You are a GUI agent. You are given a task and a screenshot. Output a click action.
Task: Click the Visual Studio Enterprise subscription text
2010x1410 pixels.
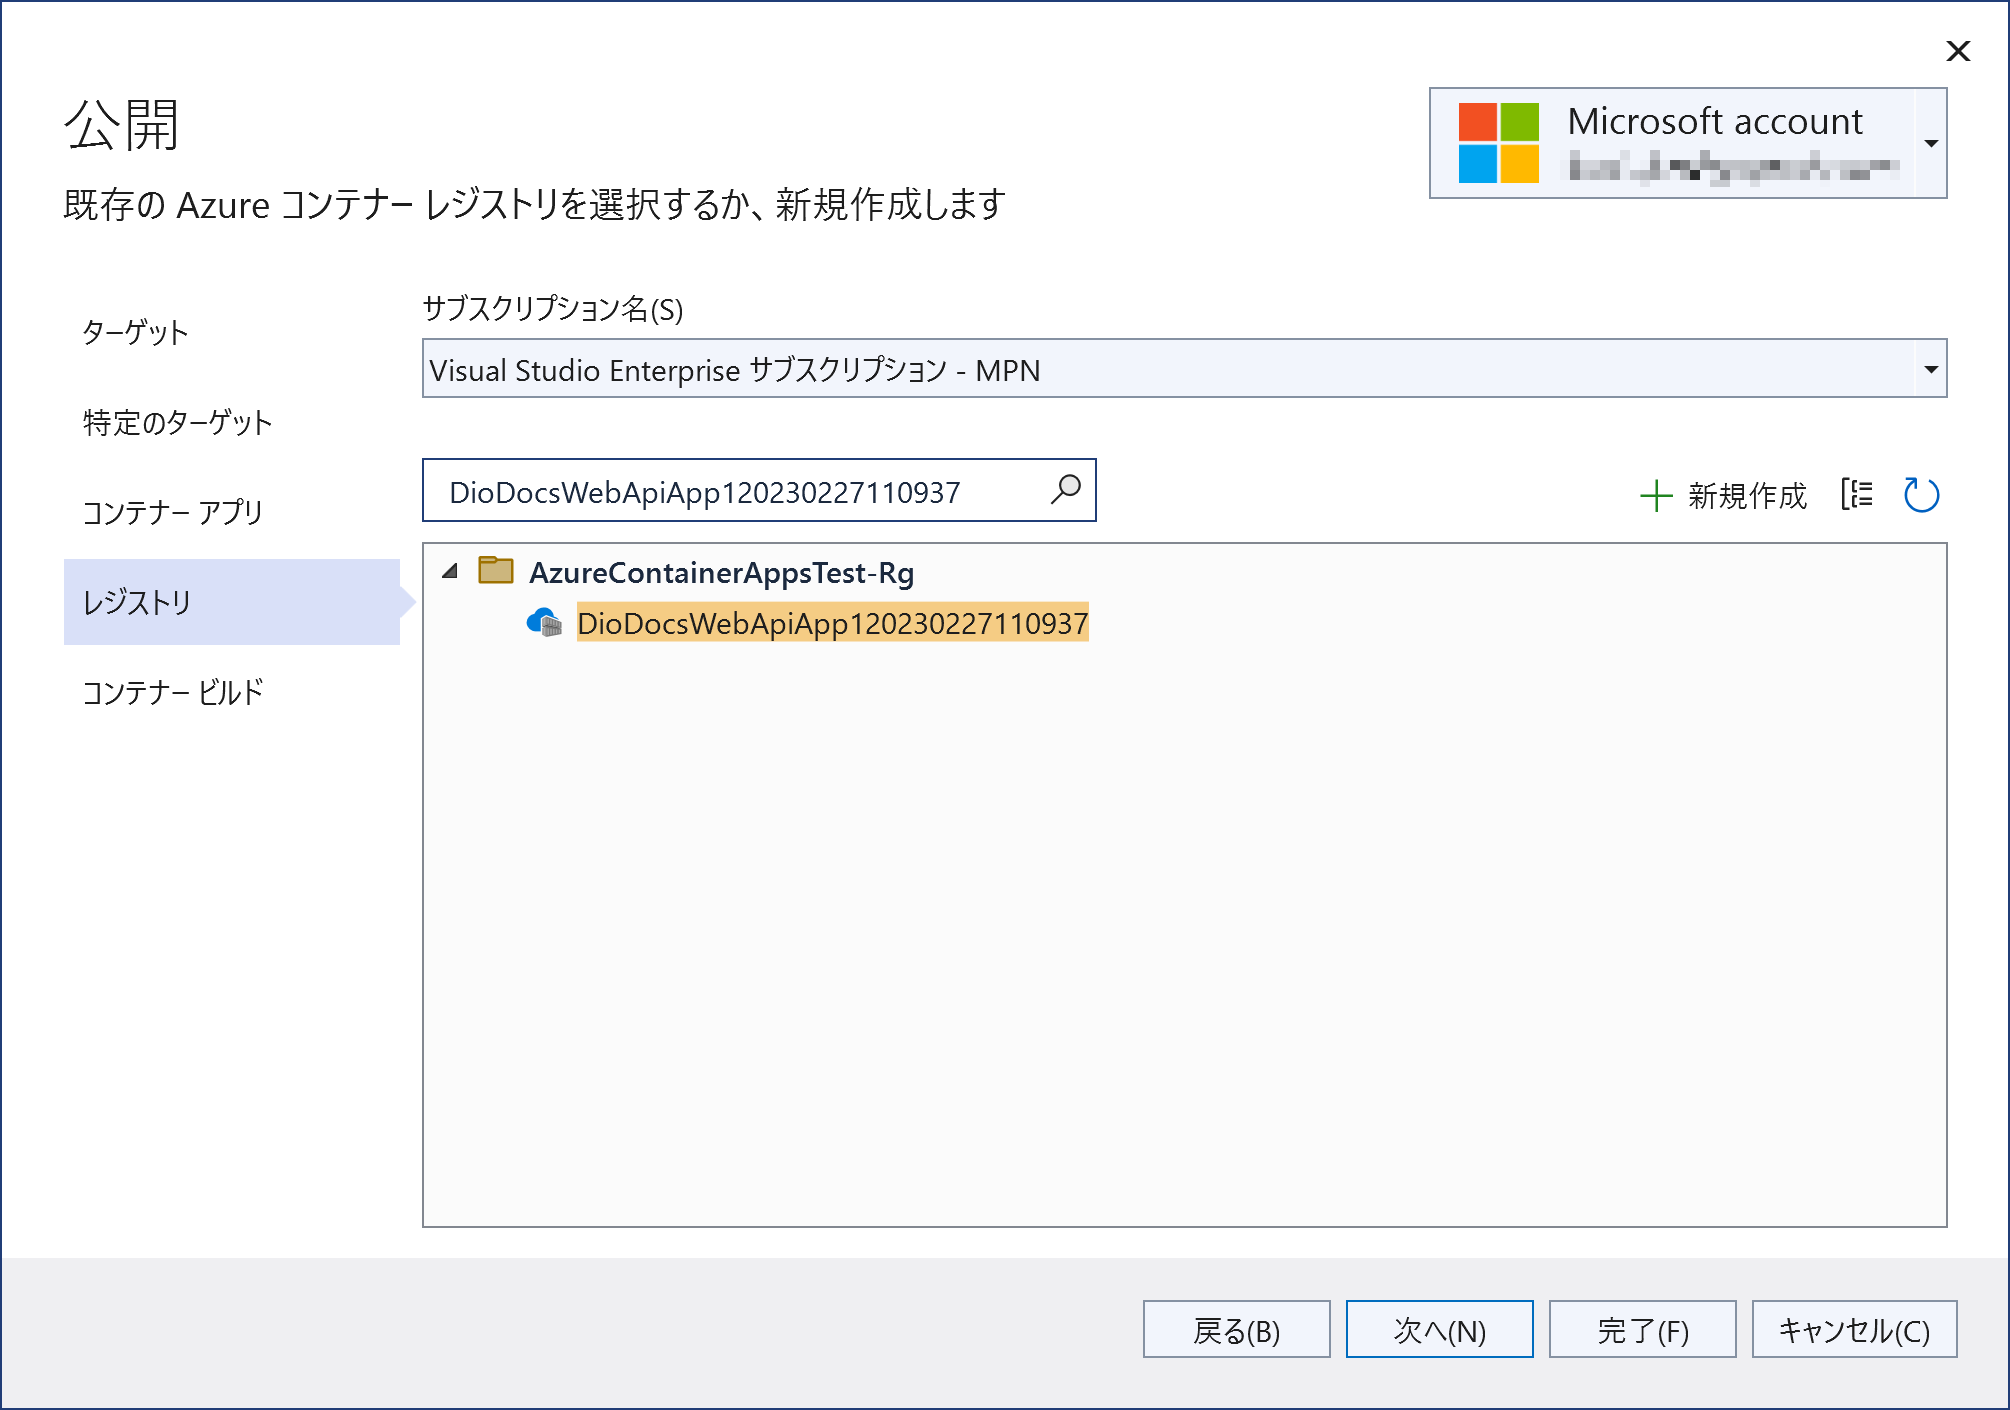pyautogui.click(x=735, y=370)
